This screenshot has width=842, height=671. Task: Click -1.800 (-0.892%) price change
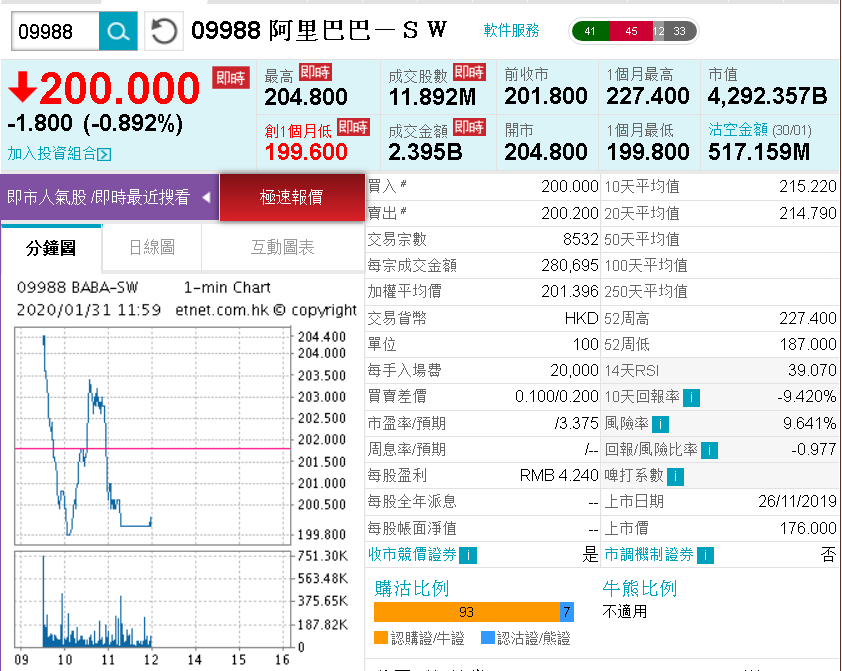coord(95,123)
